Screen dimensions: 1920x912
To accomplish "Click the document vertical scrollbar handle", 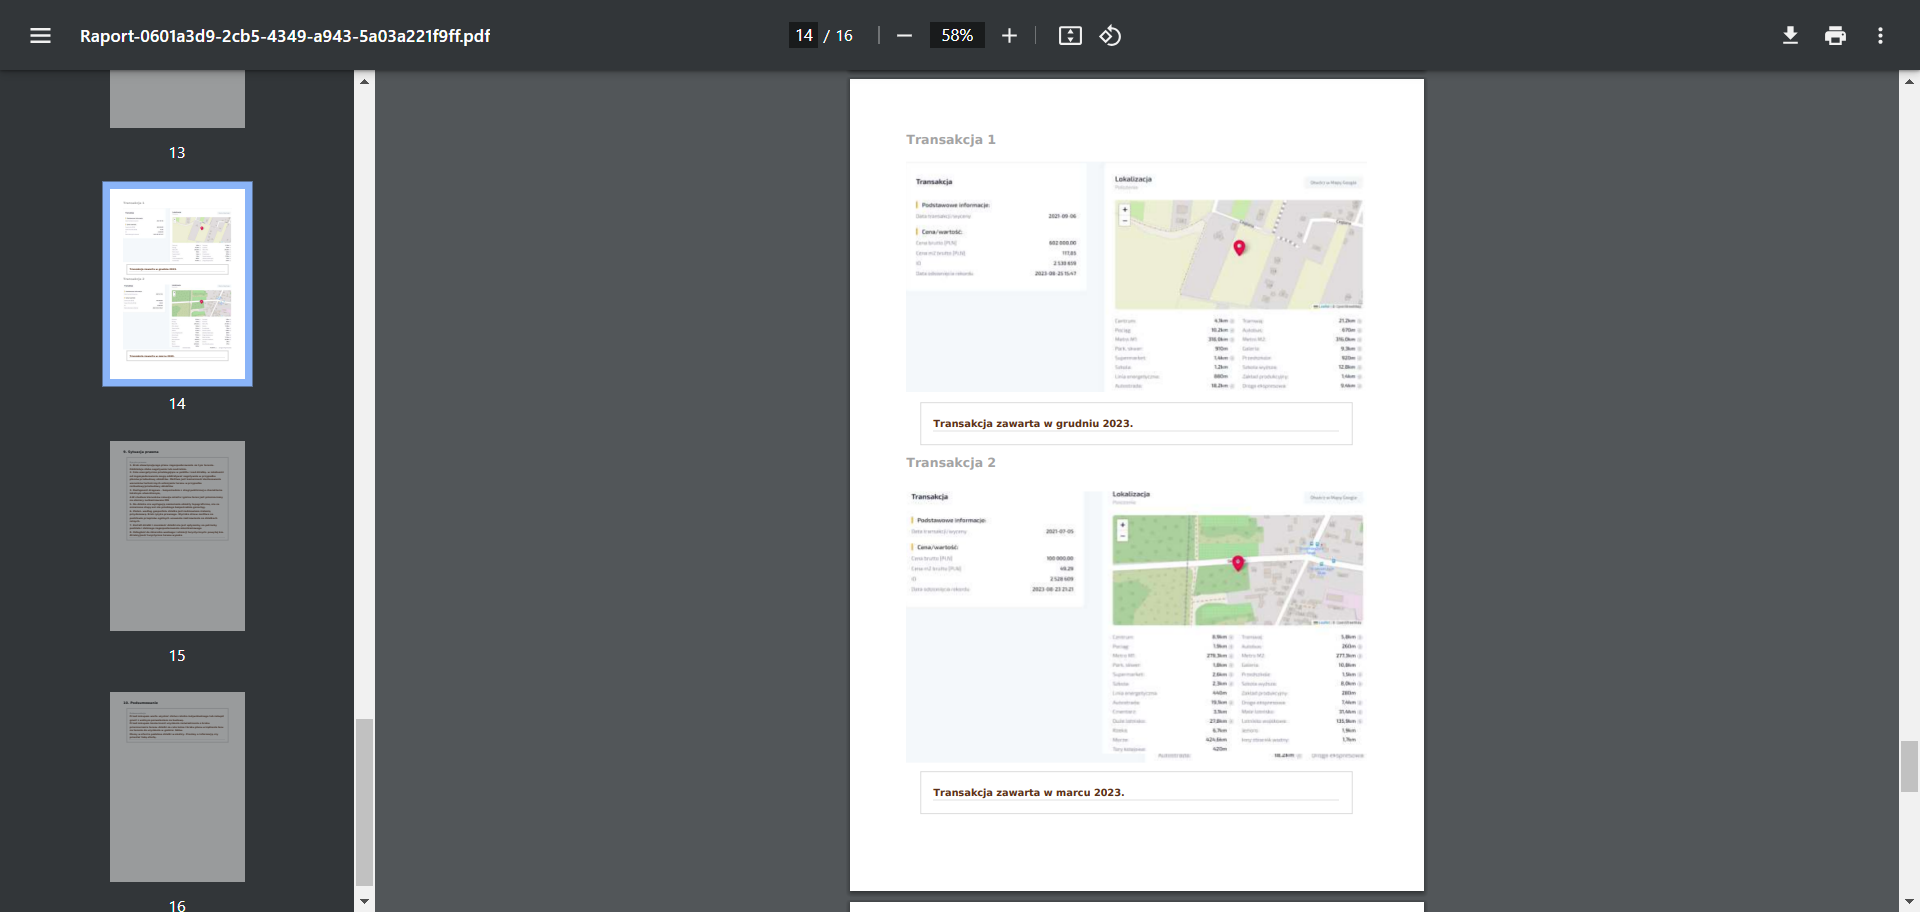I will click(x=1909, y=767).
